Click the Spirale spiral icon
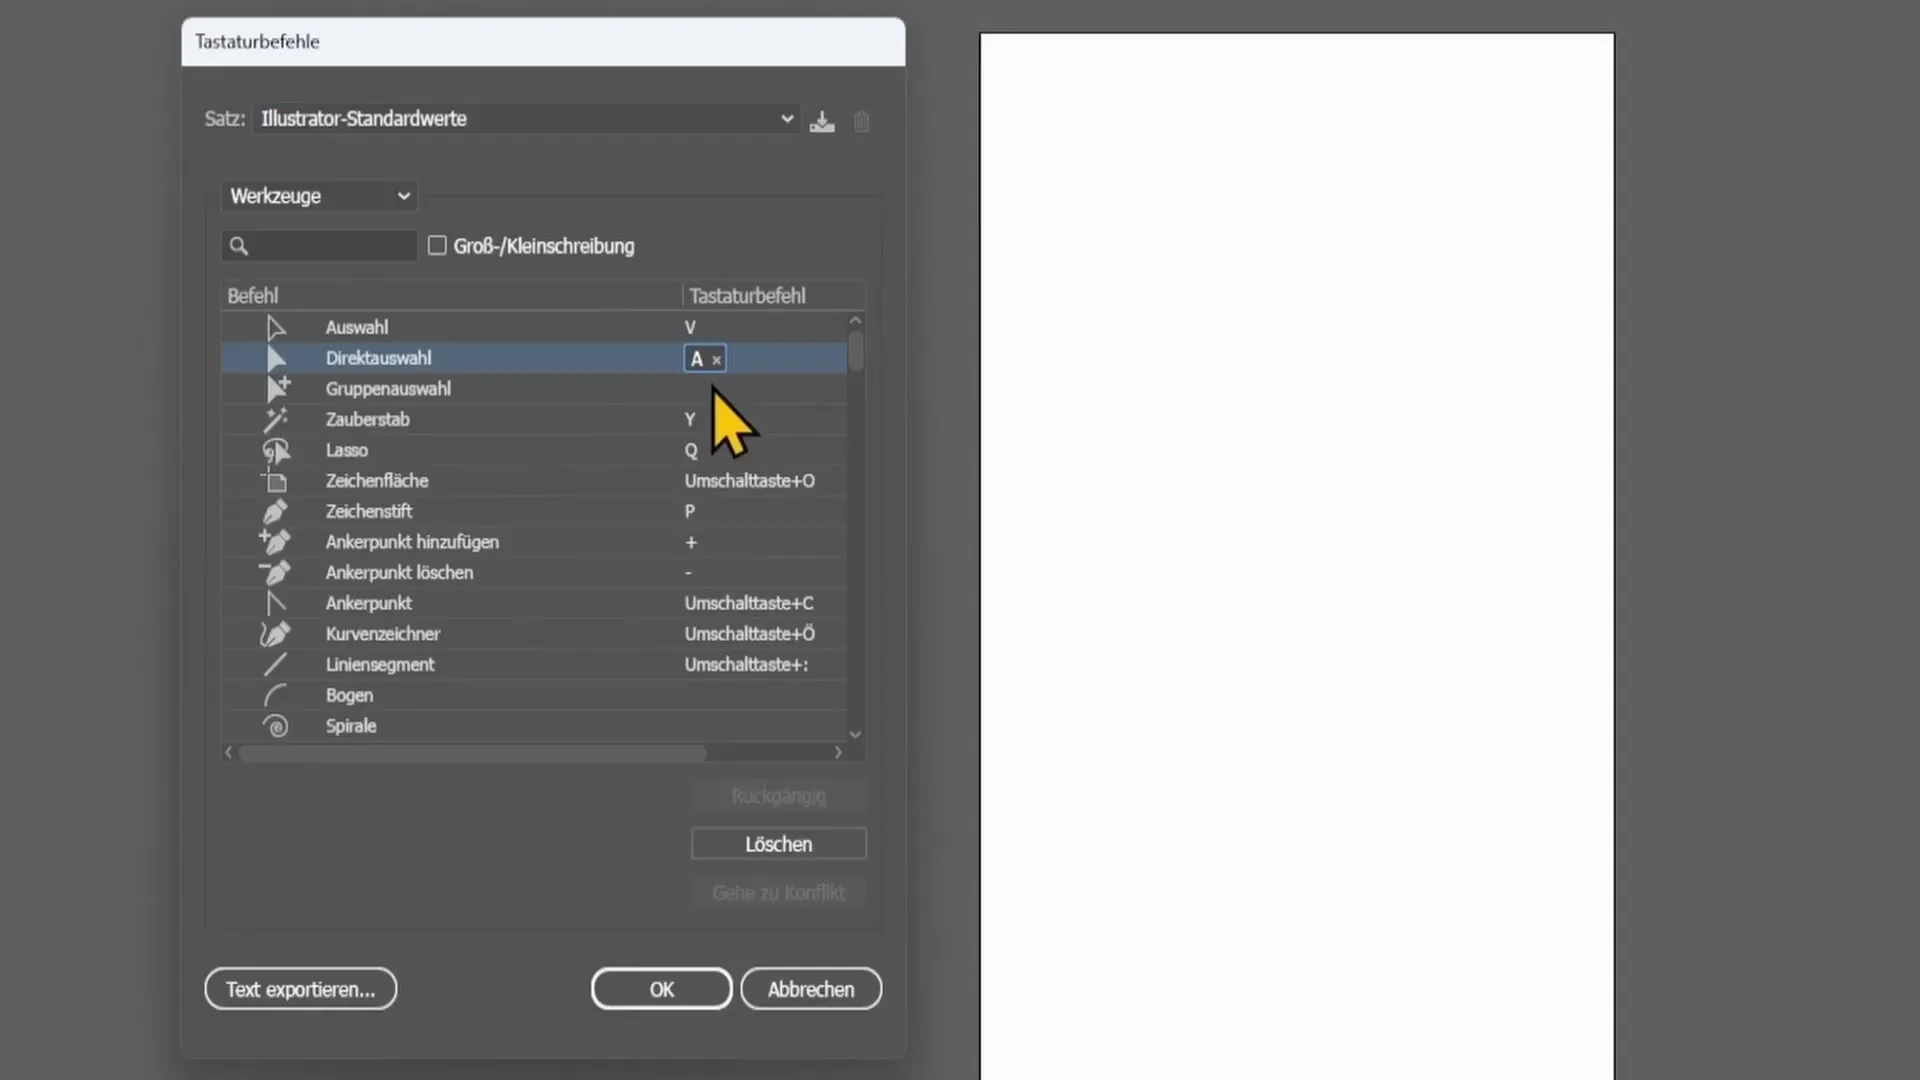This screenshot has height=1080, width=1920. 276,726
